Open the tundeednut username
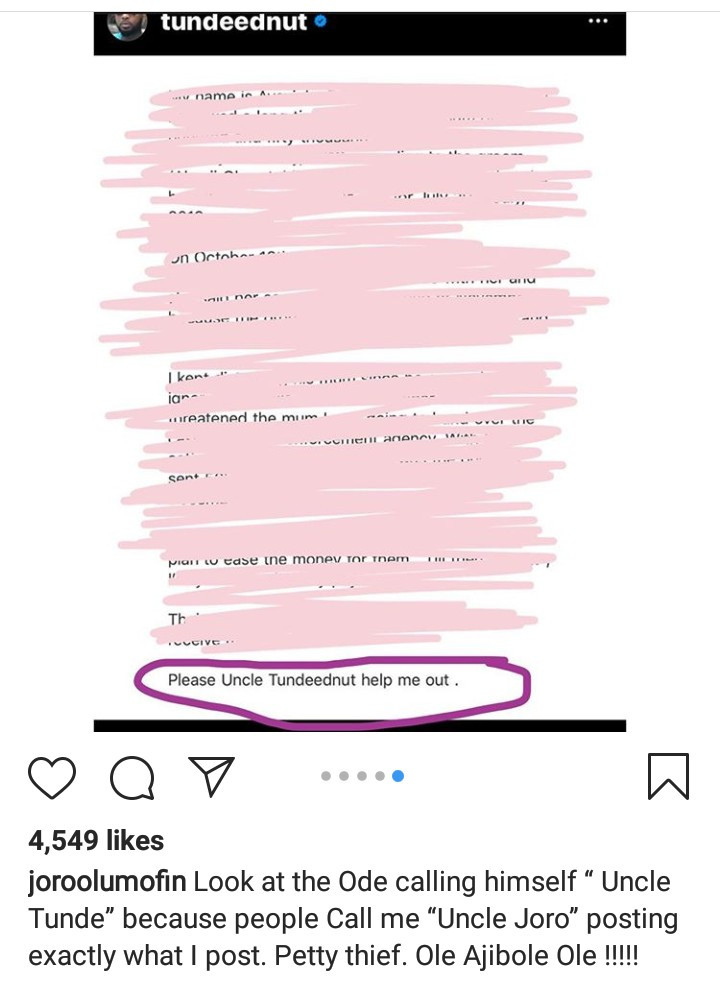Image resolution: width=720 pixels, height=983 pixels. pos(234,22)
